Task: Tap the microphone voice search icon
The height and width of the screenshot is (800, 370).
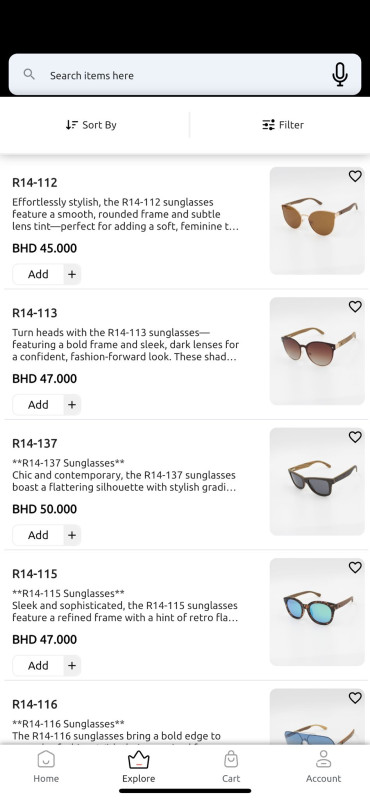Action: (340, 75)
